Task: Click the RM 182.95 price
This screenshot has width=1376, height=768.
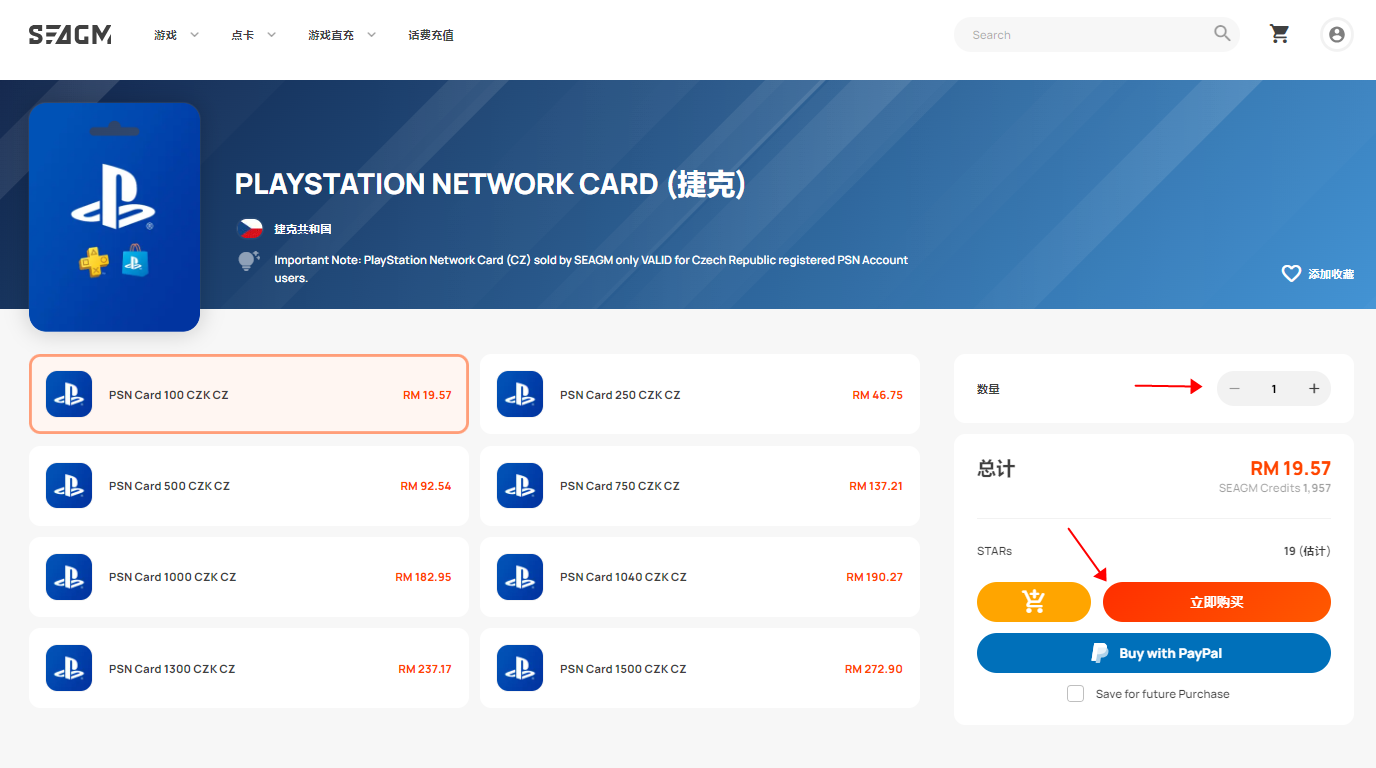Action: (423, 577)
